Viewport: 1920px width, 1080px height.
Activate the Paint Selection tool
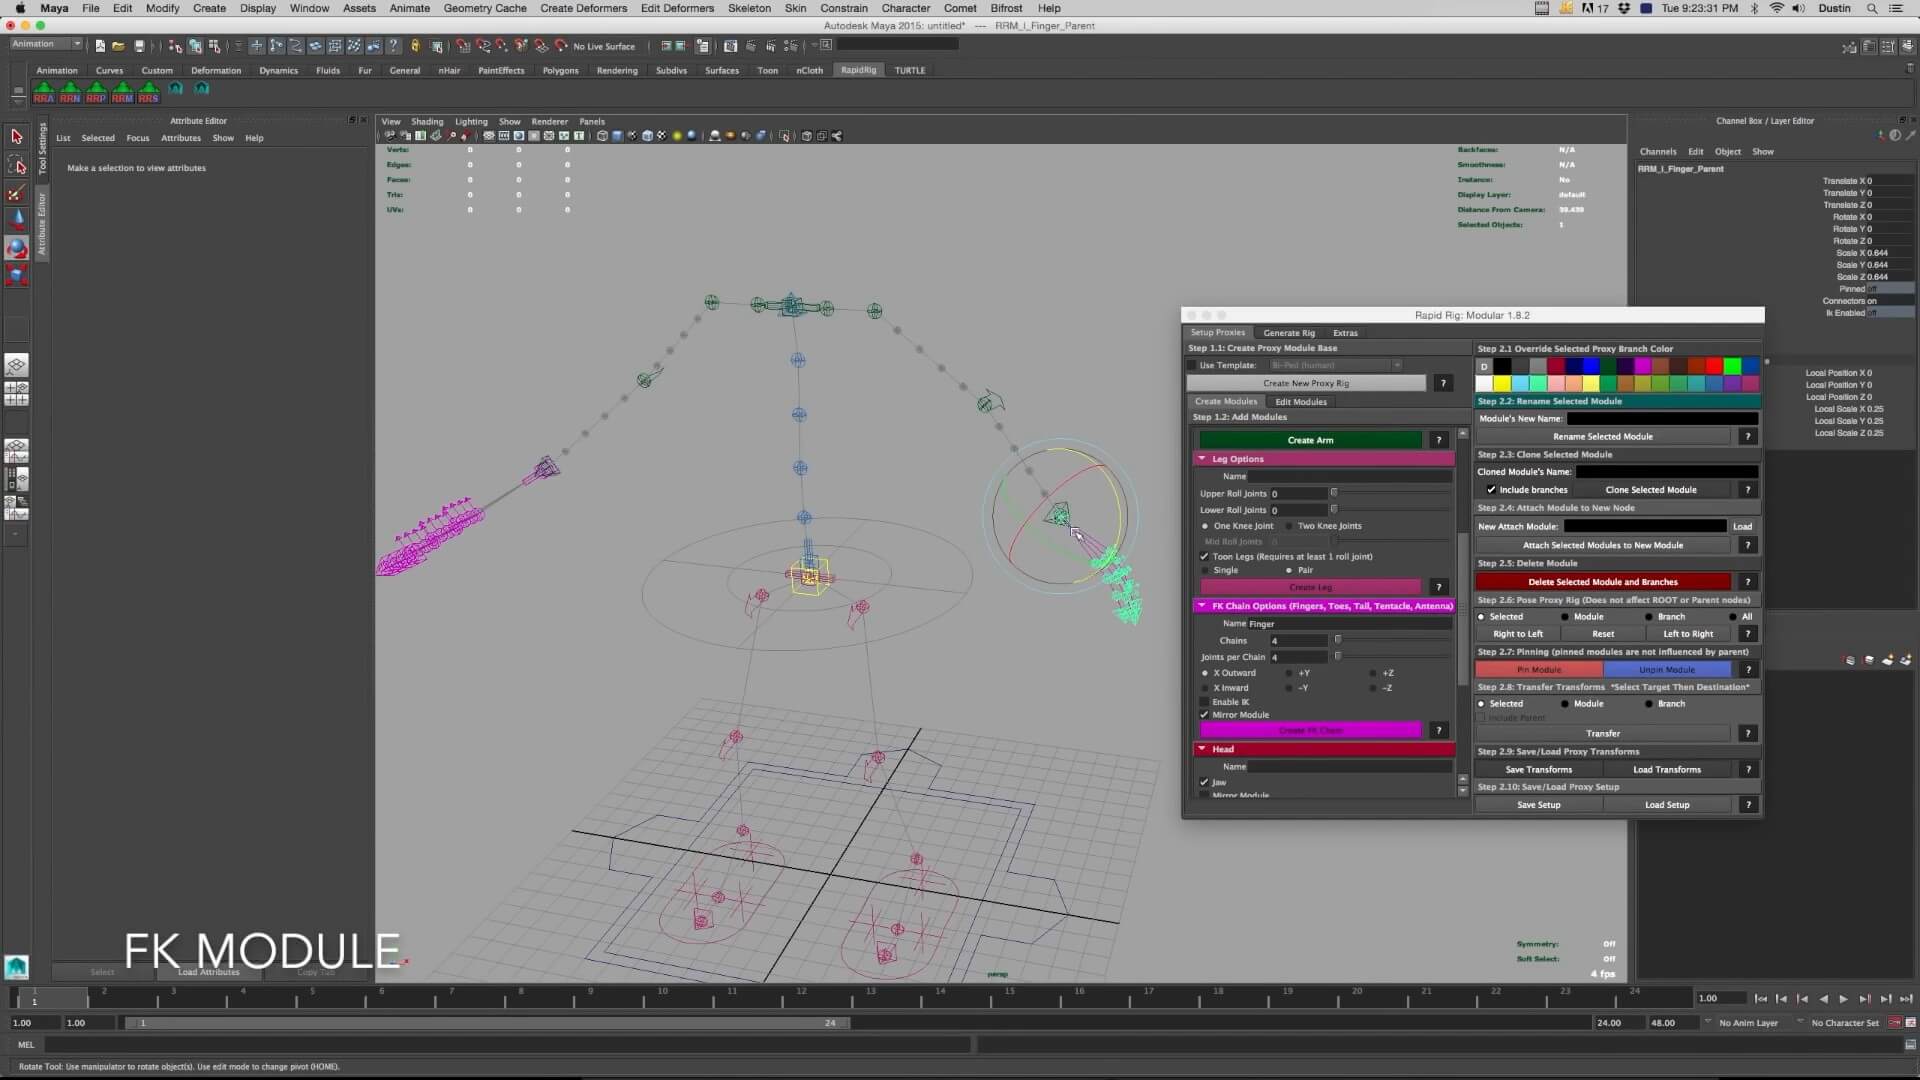tap(16, 192)
